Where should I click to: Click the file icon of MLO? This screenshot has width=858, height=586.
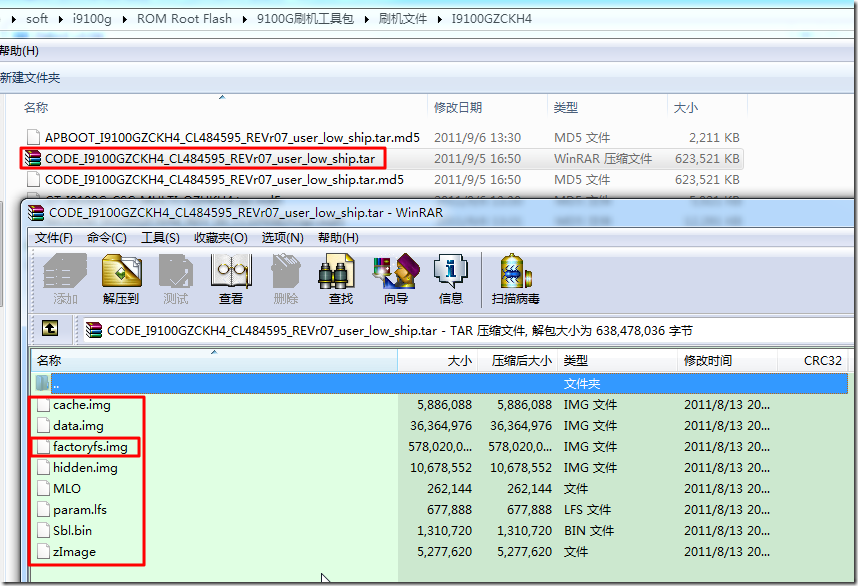pos(43,489)
